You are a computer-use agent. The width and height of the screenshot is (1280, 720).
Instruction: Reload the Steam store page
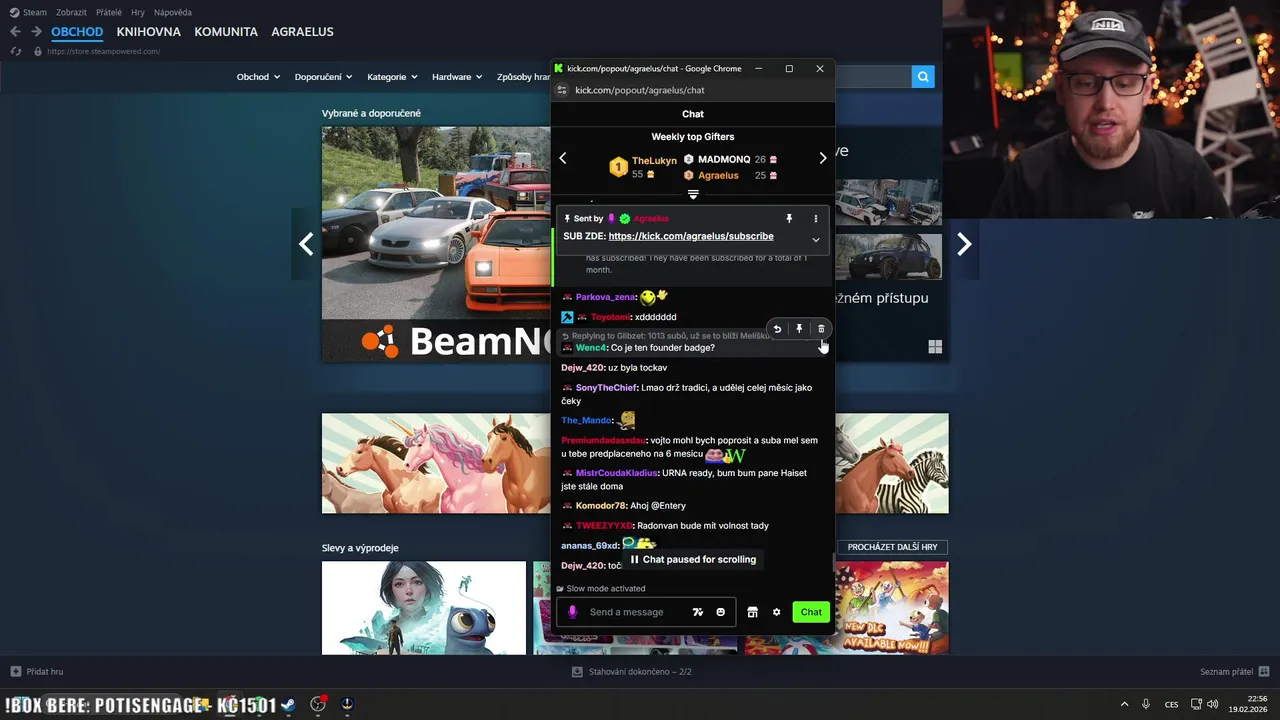pos(16,51)
